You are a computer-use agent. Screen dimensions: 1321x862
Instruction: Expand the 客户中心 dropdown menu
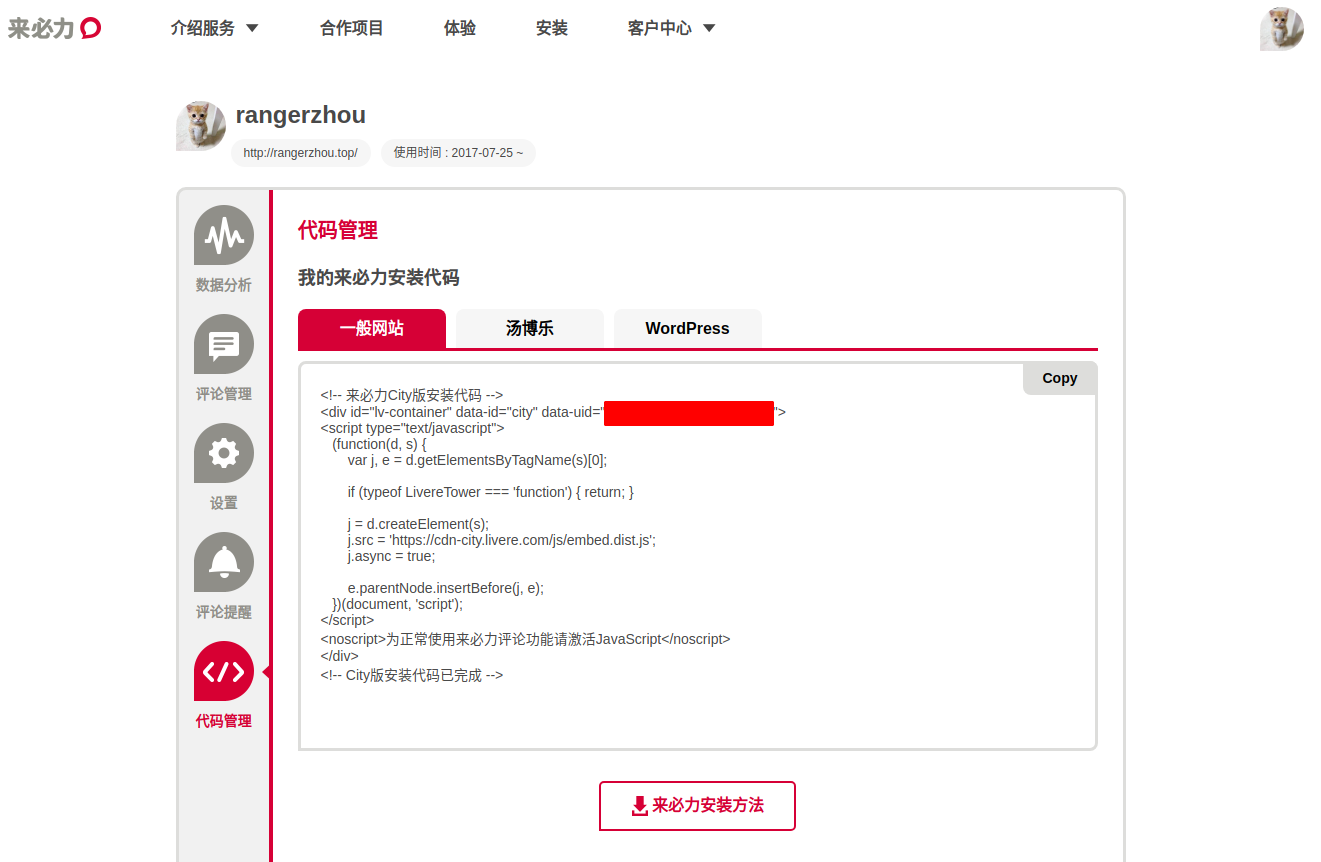click(x=671, y=28)
